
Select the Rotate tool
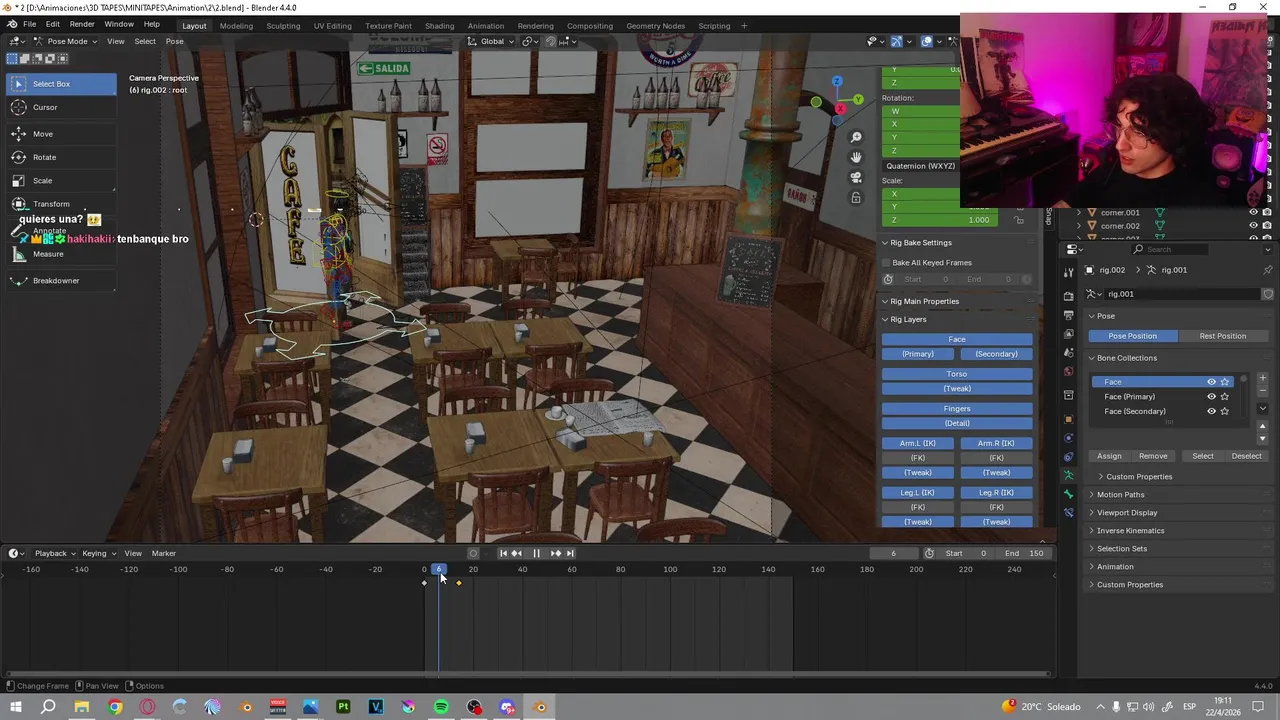coord(60,157)
